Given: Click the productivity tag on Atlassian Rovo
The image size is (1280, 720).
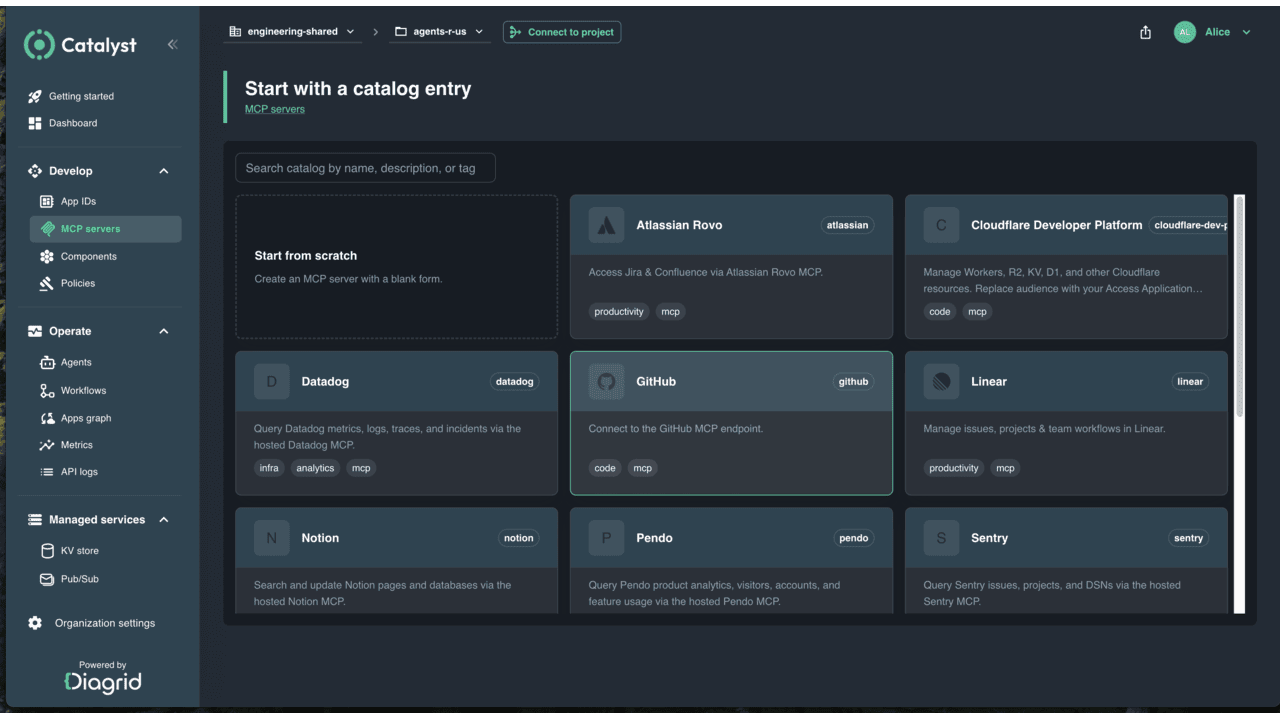Looking at the screenshot, I should click(x=619, y=312).
